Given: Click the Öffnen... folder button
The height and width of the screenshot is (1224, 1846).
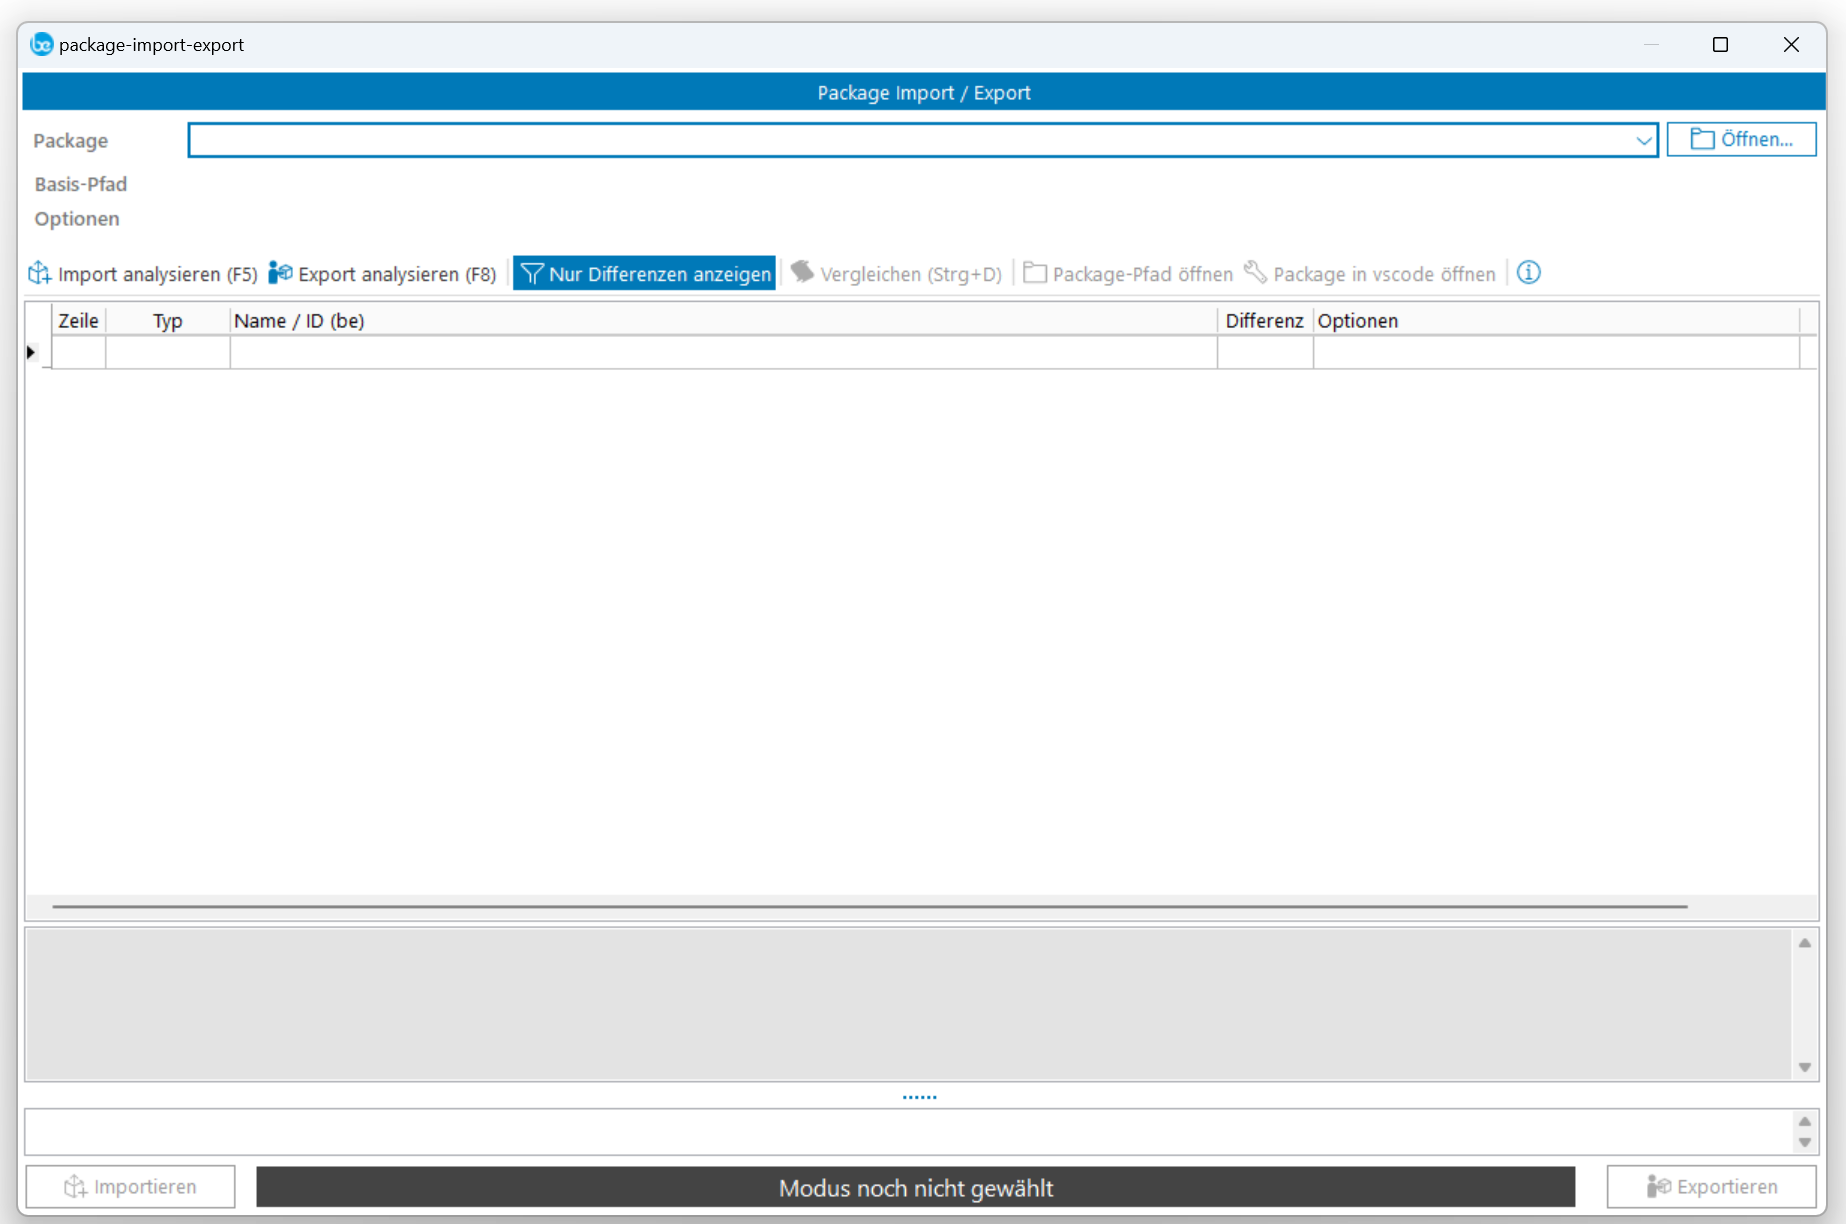Looking at the screenshot, I should pos(1741,140).
